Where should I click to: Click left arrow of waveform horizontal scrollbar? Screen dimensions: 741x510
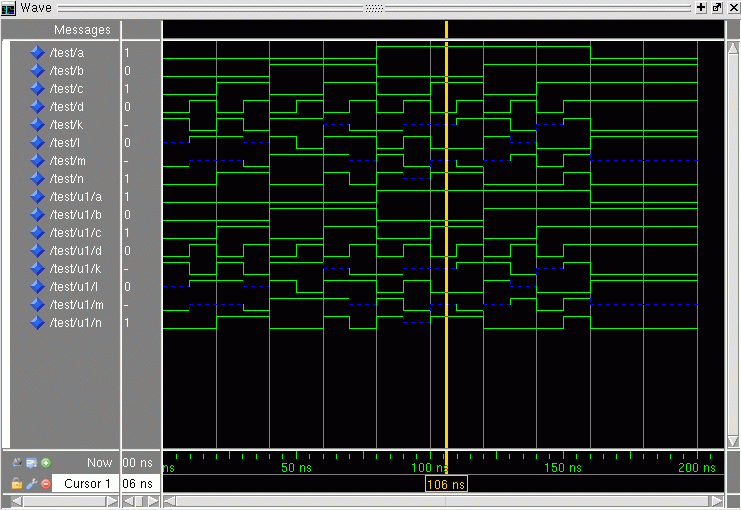(x=169, y=501)
